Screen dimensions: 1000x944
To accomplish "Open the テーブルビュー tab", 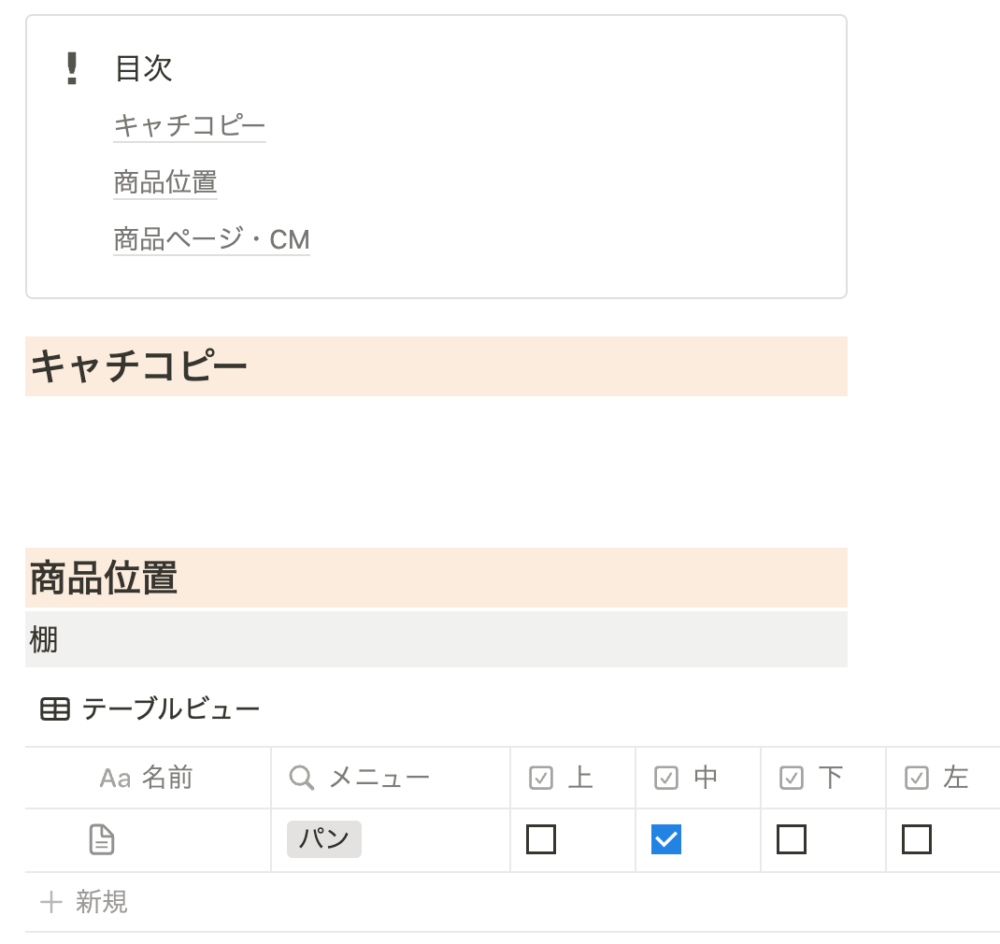I will [x=151, y=709].
